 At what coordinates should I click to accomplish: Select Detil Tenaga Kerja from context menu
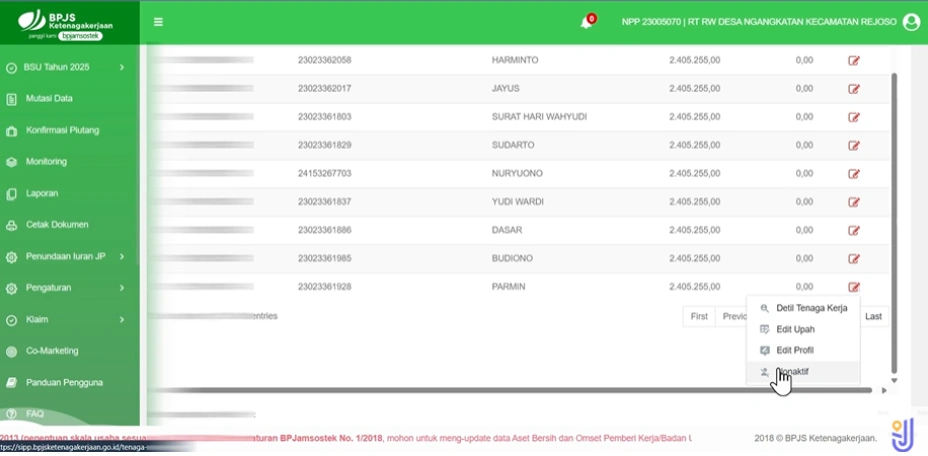click(x=811, y=308)
